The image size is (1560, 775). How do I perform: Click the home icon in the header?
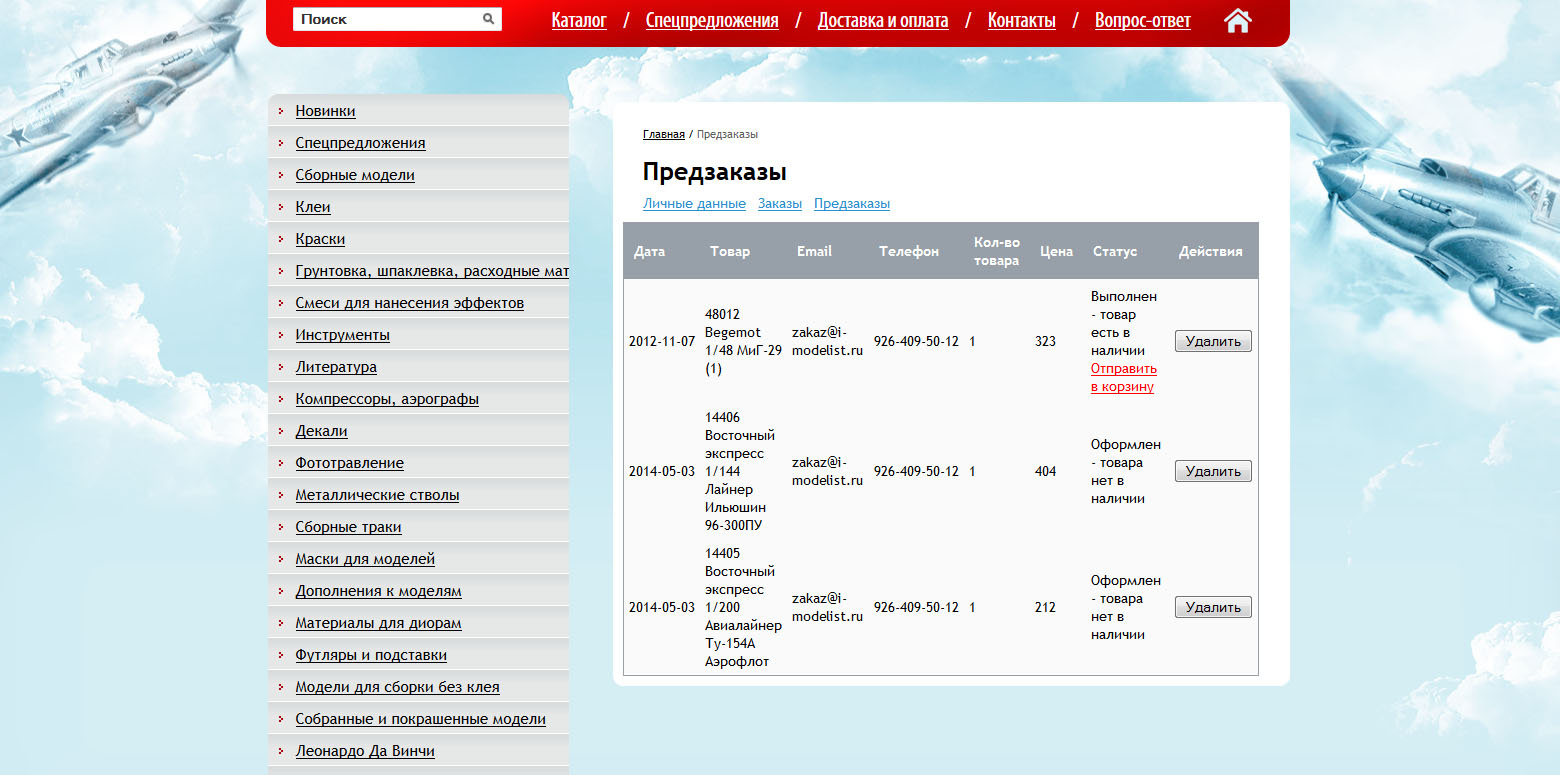tap(1237, 20)
